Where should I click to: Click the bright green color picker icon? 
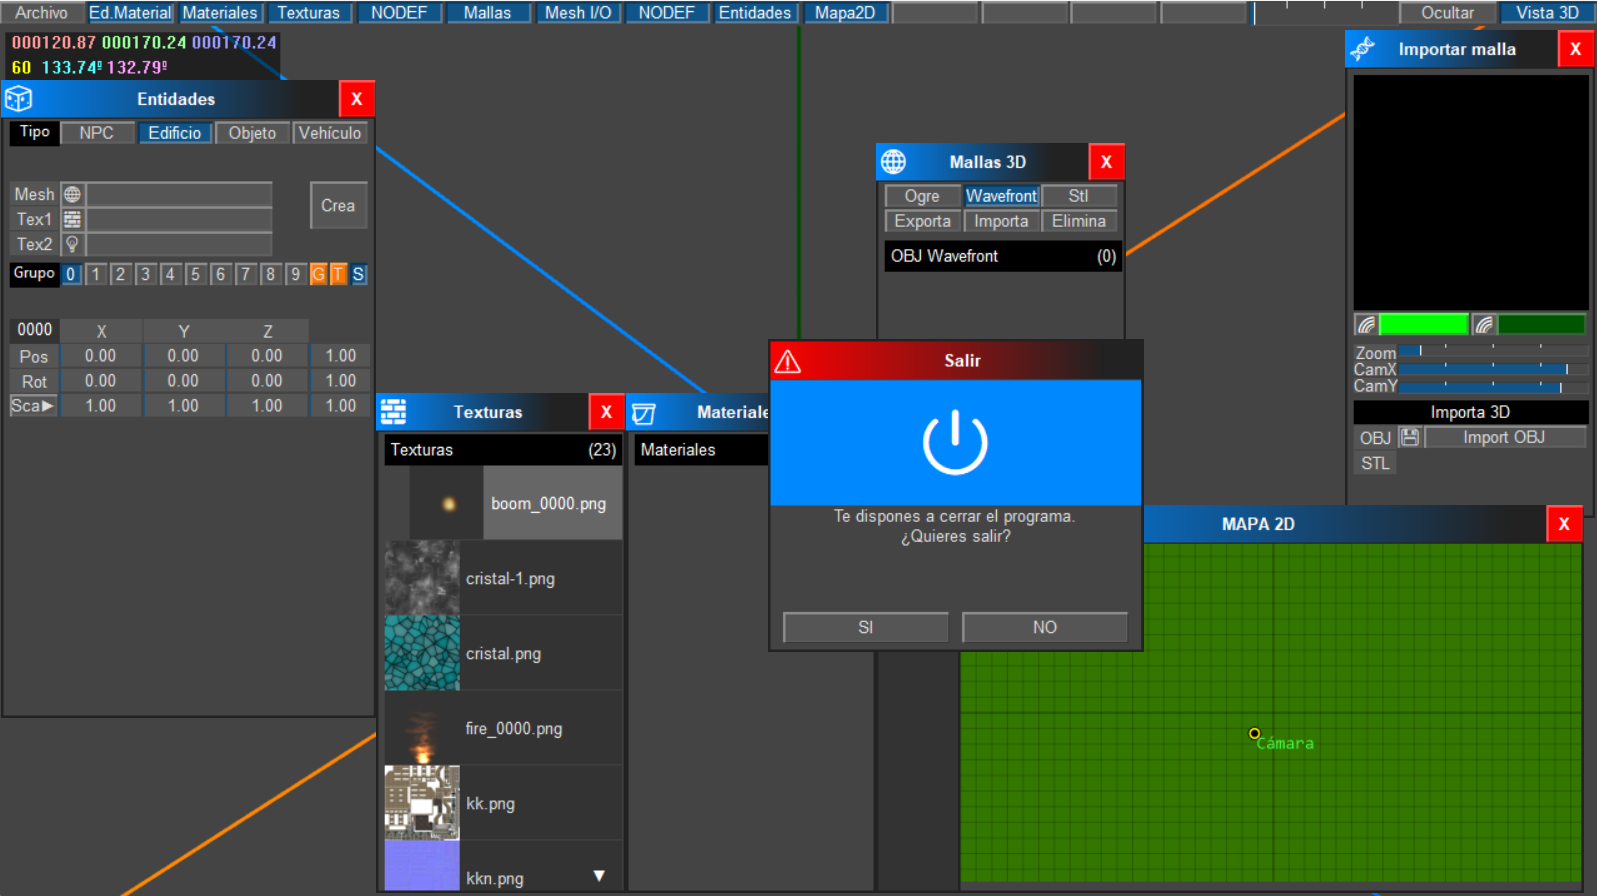click(x=1366, y=324)
